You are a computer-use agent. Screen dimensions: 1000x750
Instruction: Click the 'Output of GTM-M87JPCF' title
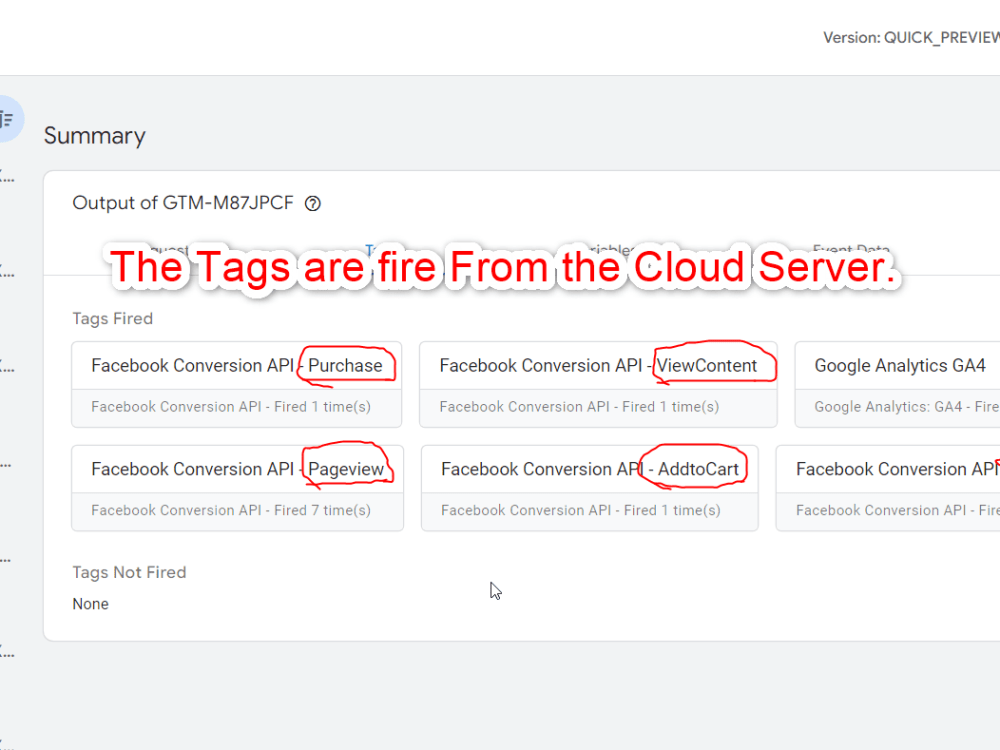[183, 203]
